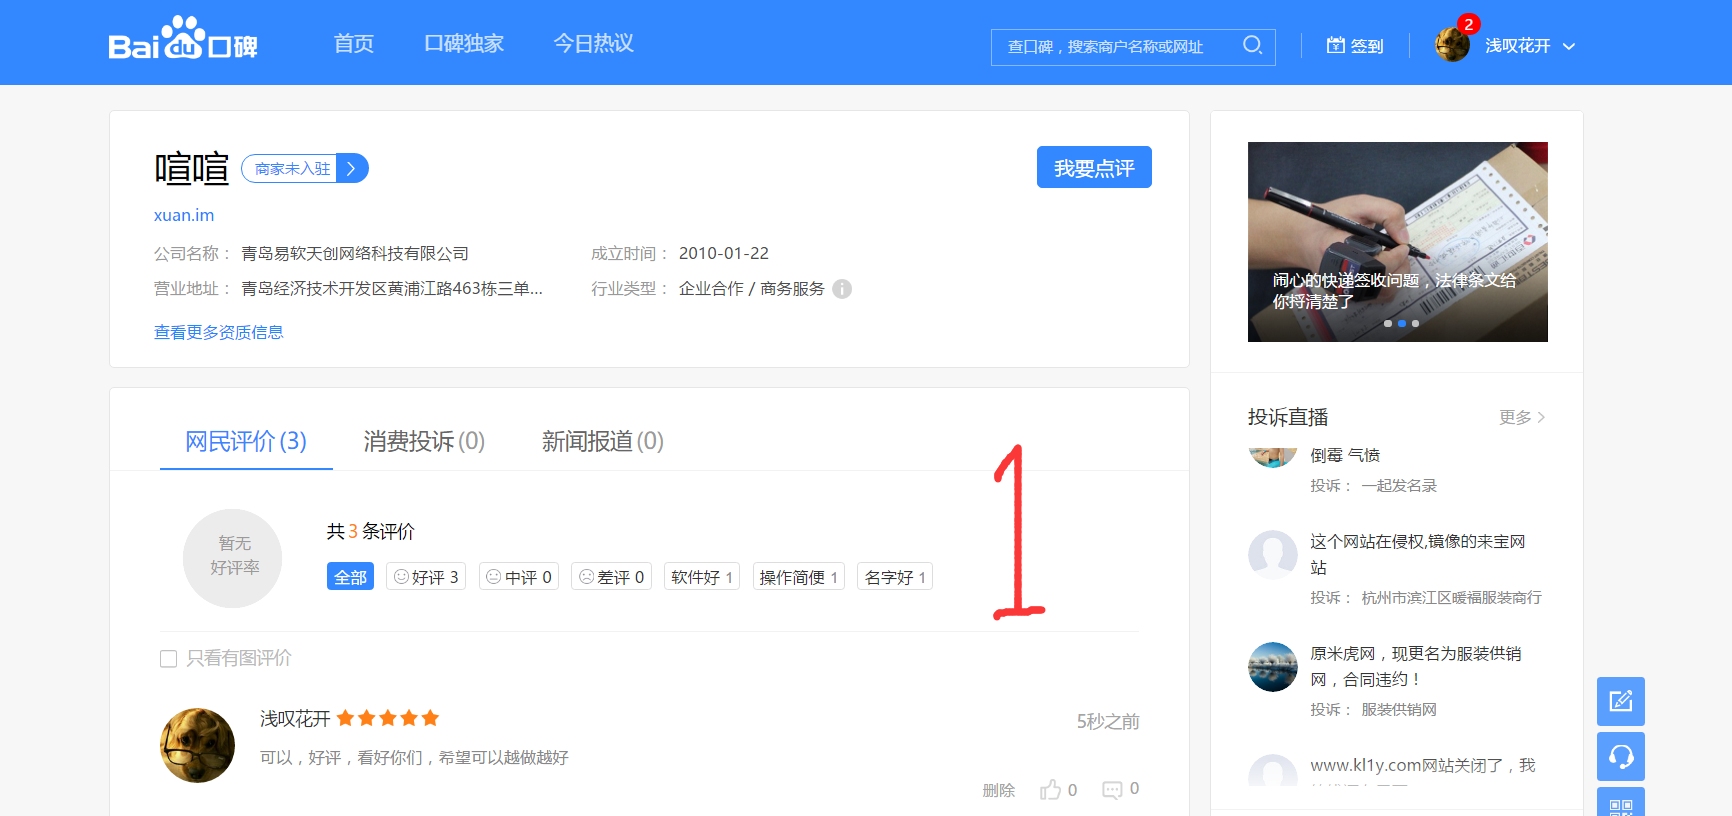Filter by 中评 0 neutral tag
The width and height of the screenshot is (1732, 816).
tap(519, 577)
